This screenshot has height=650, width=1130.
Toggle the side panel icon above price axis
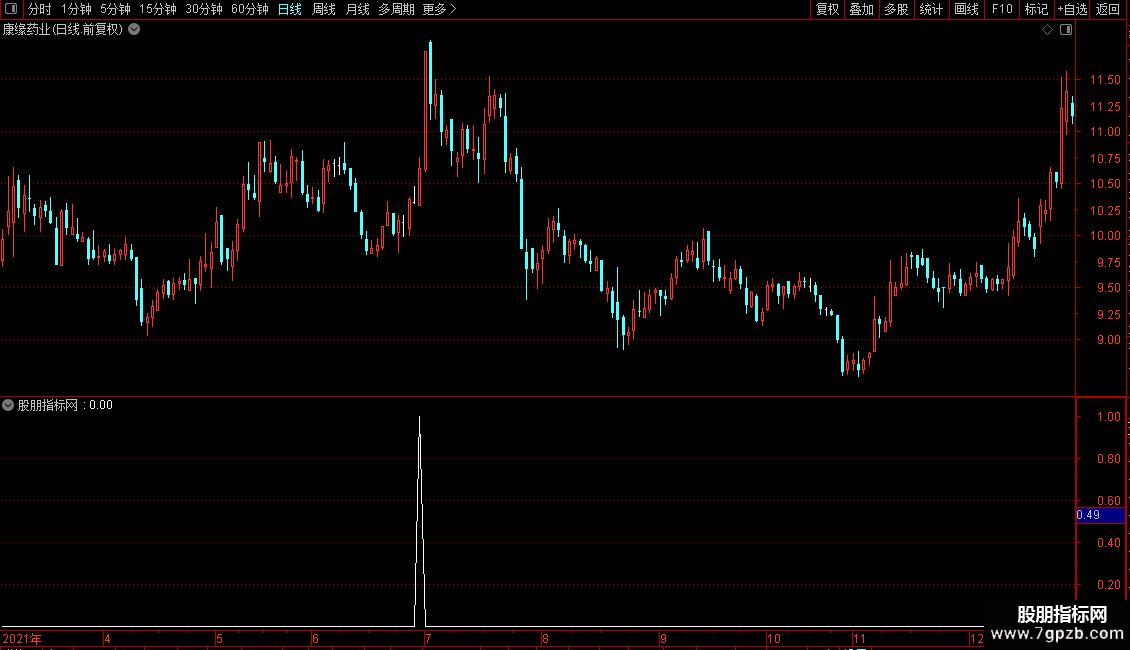pyautogui.click(x=1066, y=30)
